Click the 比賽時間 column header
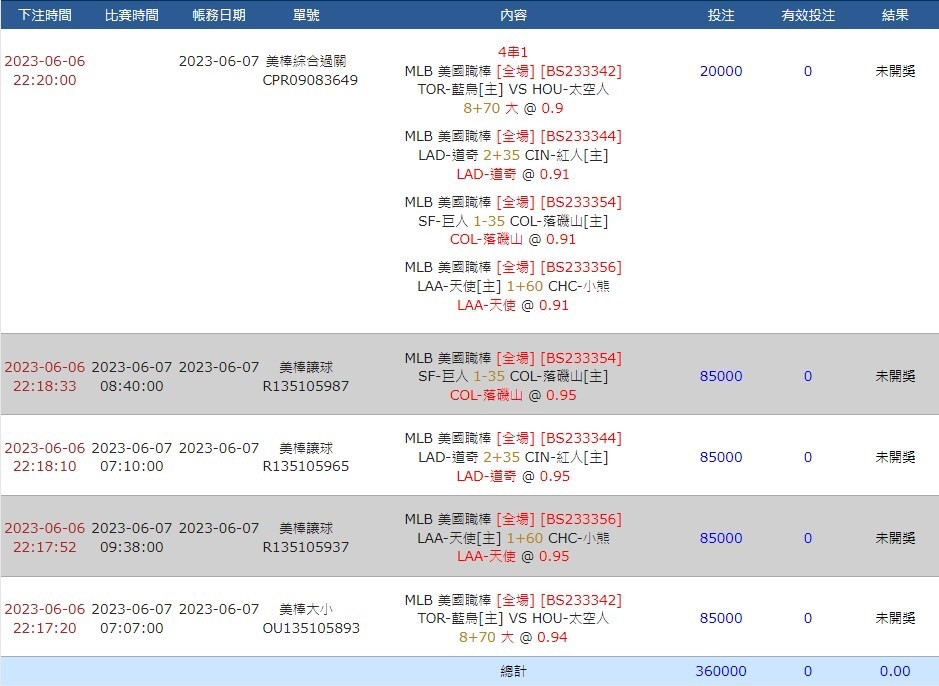 tap(131, 15)
